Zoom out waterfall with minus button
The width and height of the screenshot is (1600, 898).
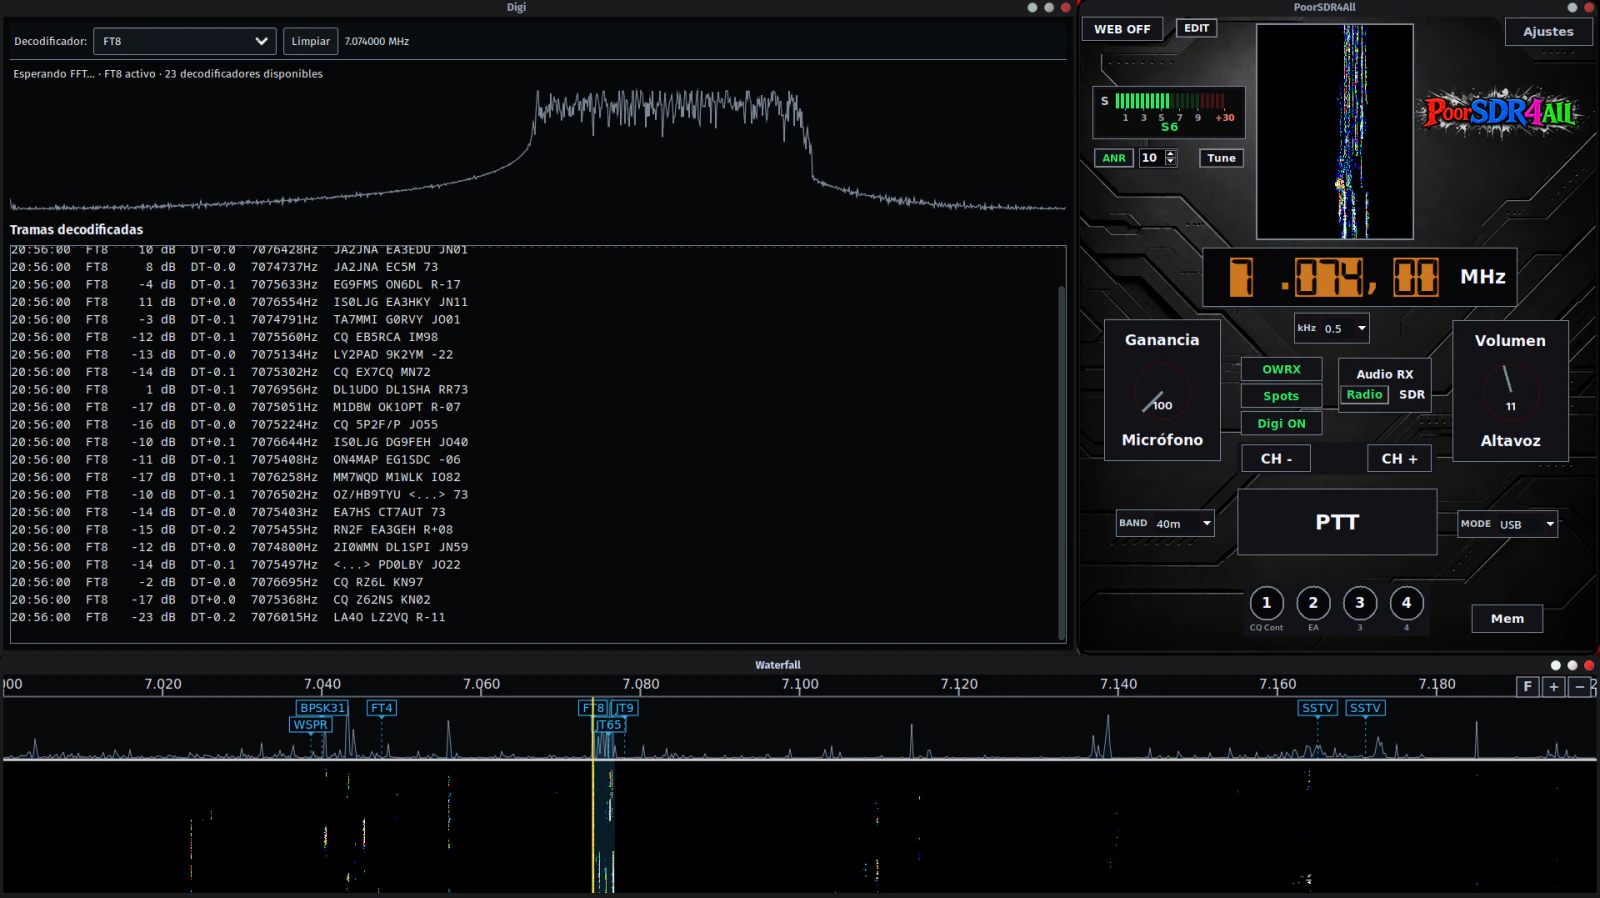point(1579,686)
